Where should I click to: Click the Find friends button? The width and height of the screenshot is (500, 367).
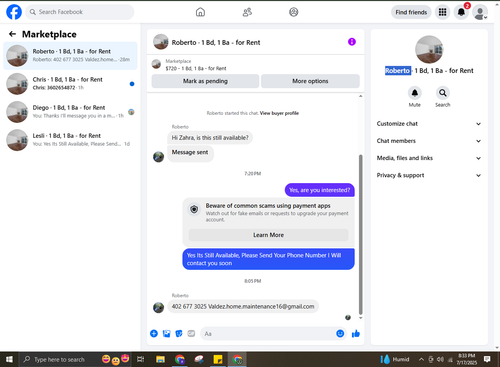click(411, 12)
